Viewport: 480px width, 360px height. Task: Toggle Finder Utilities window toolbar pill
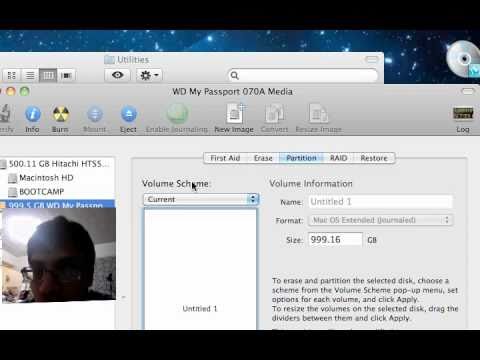[x=372, y=60]
